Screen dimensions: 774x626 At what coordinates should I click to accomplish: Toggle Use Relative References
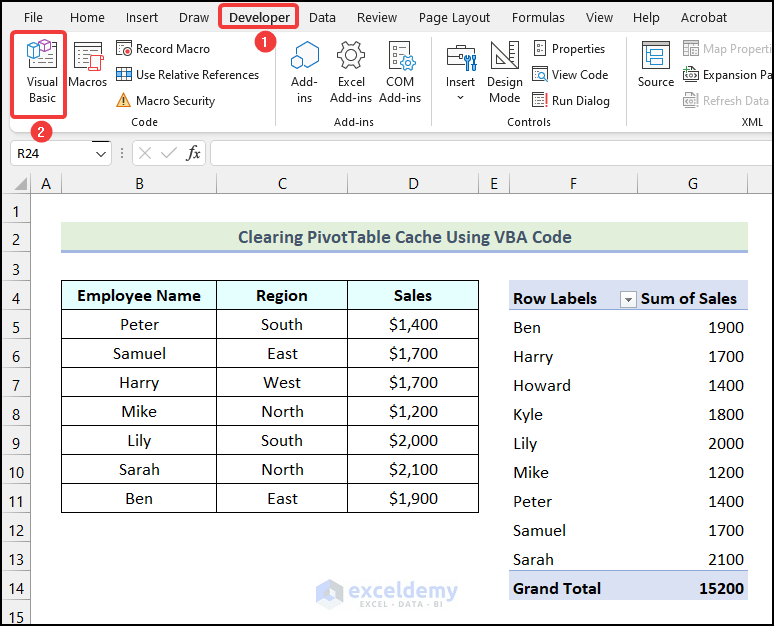point(188,75)
